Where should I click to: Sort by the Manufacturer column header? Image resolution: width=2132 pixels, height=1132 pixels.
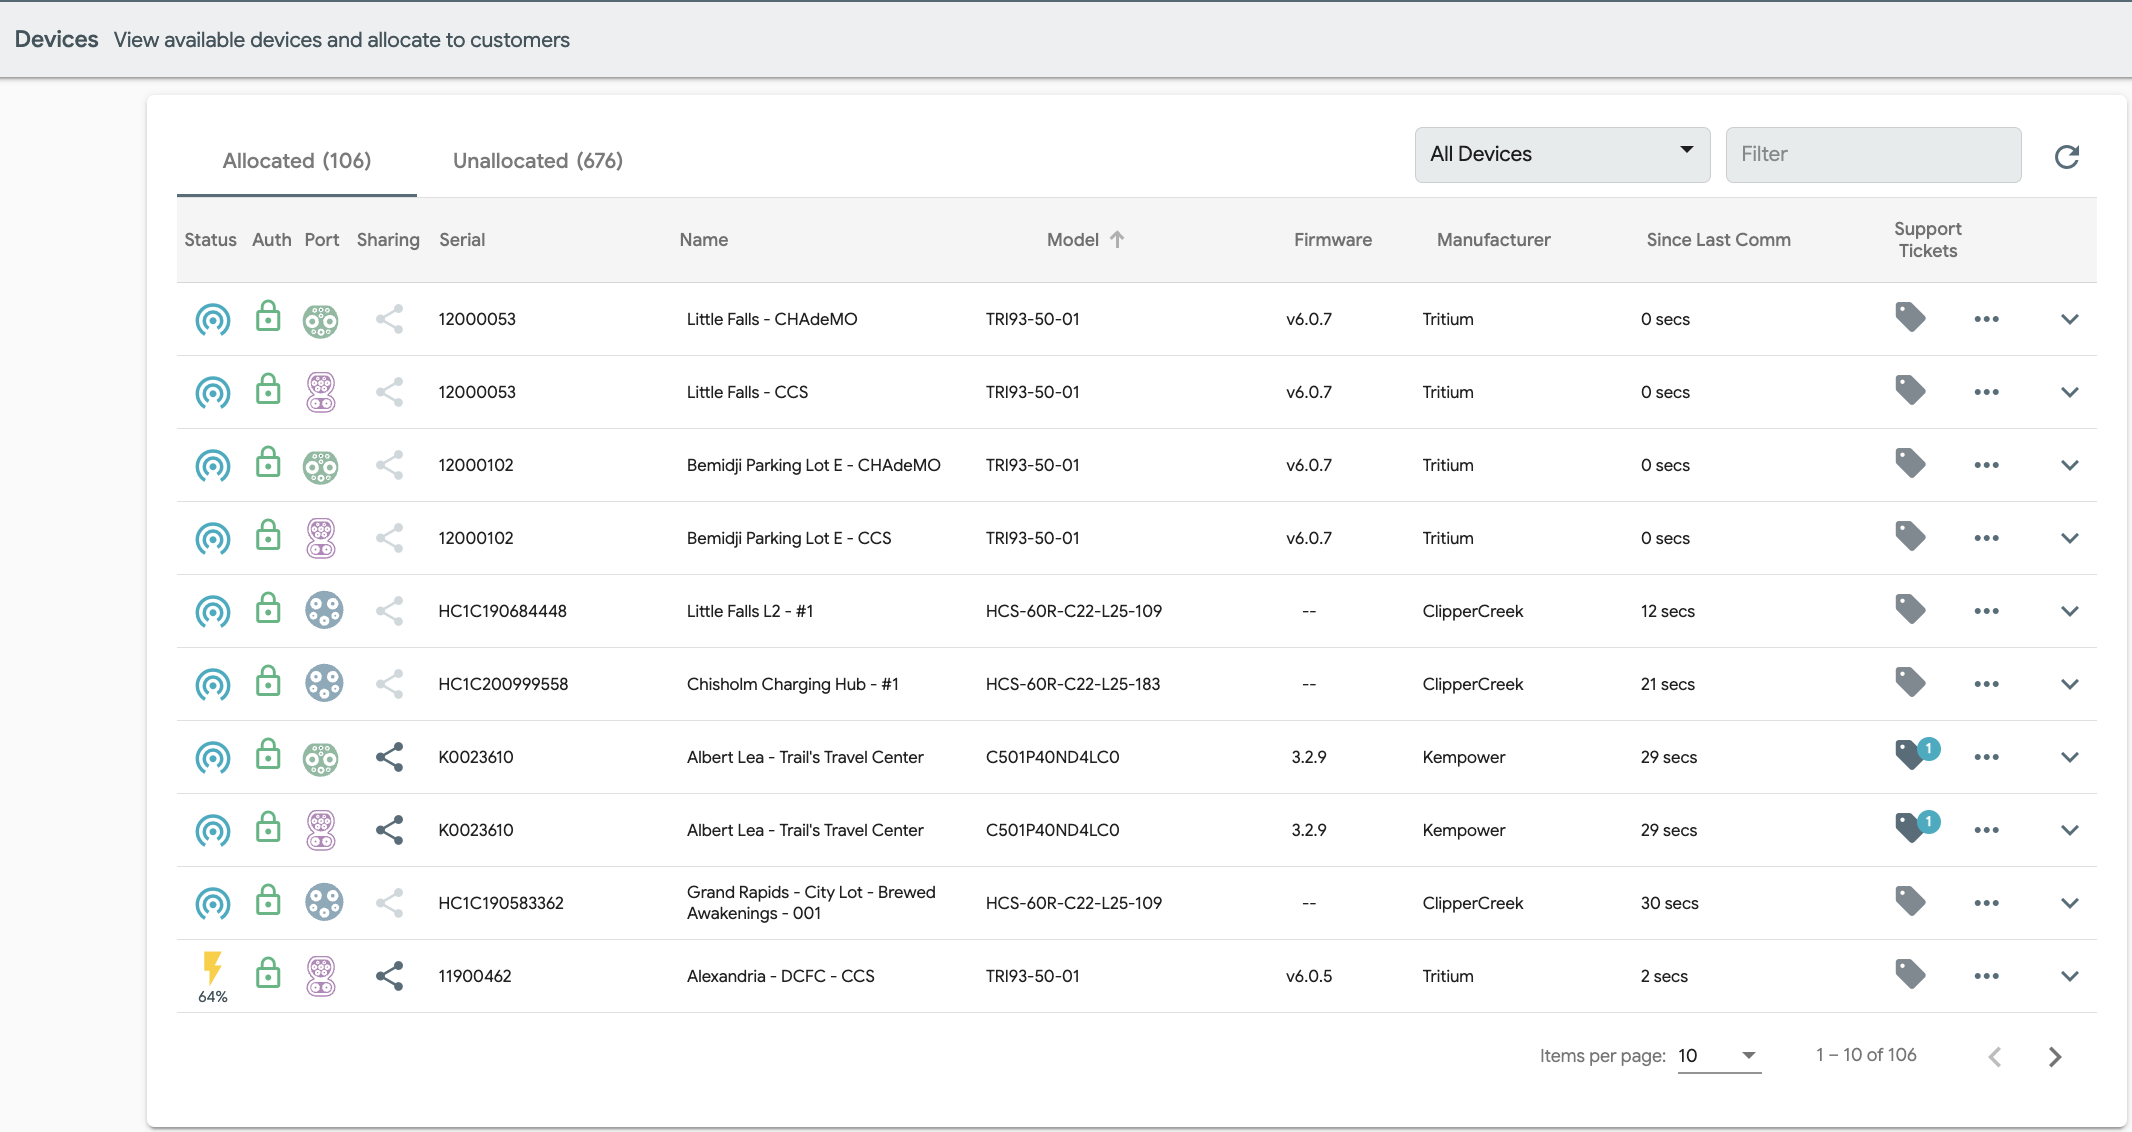[1494, 240]
